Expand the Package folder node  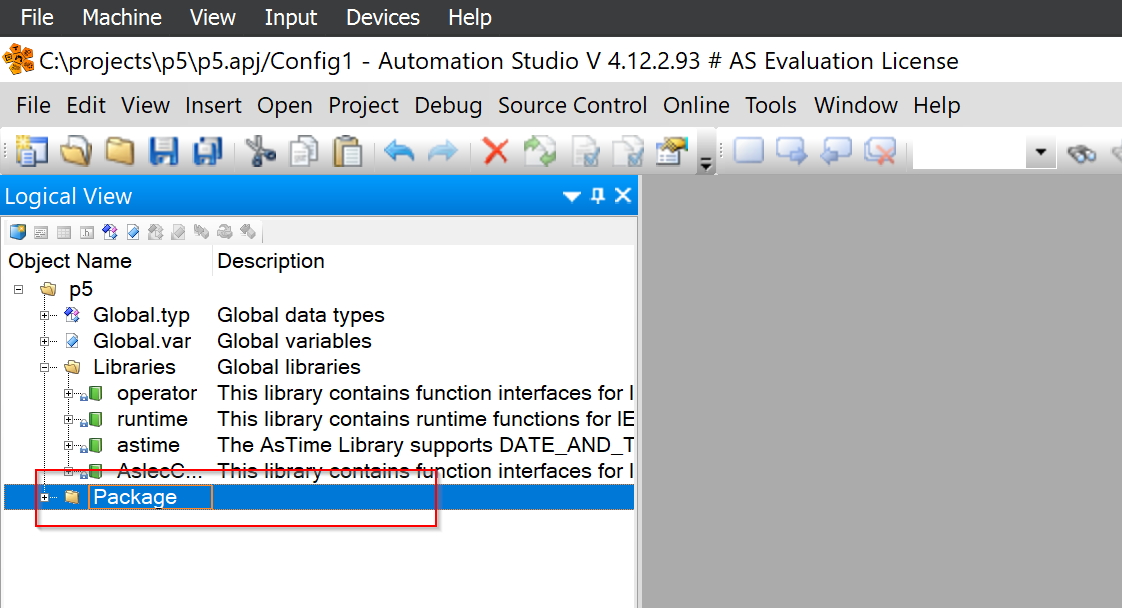44,497
